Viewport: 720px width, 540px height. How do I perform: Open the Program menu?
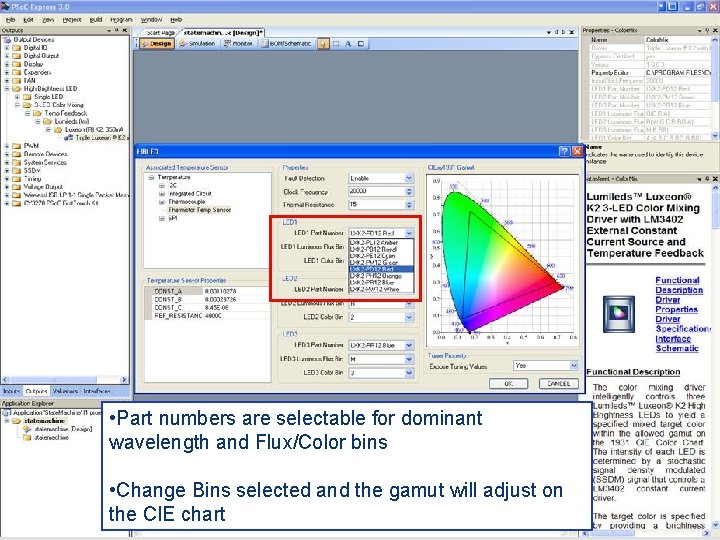pyautogui.click(x=121, y=20)
